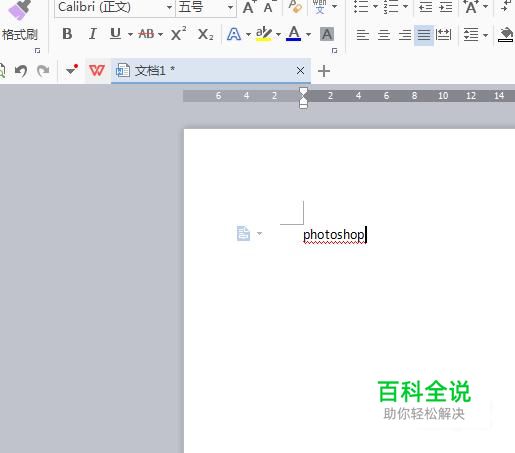Apply blue font color
Image resolution: width=515 pixels, height=453 pixels.
pyautogui.click(x=294, y=34)
